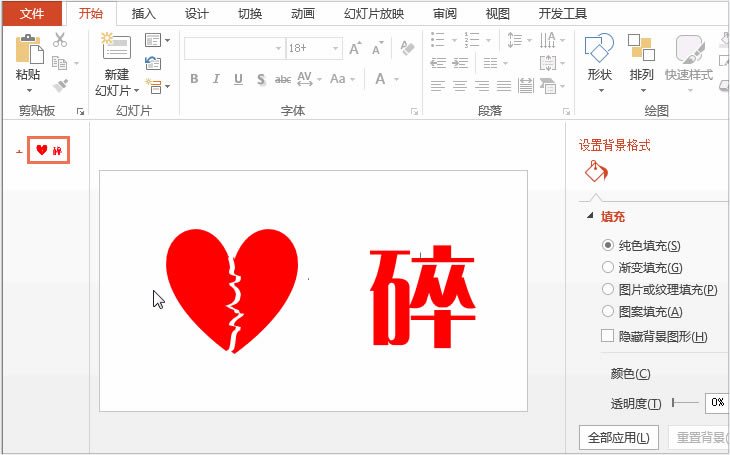Toggle Italic formatting
The width and height of the screenshot is (730, 455).
point(216,79)
